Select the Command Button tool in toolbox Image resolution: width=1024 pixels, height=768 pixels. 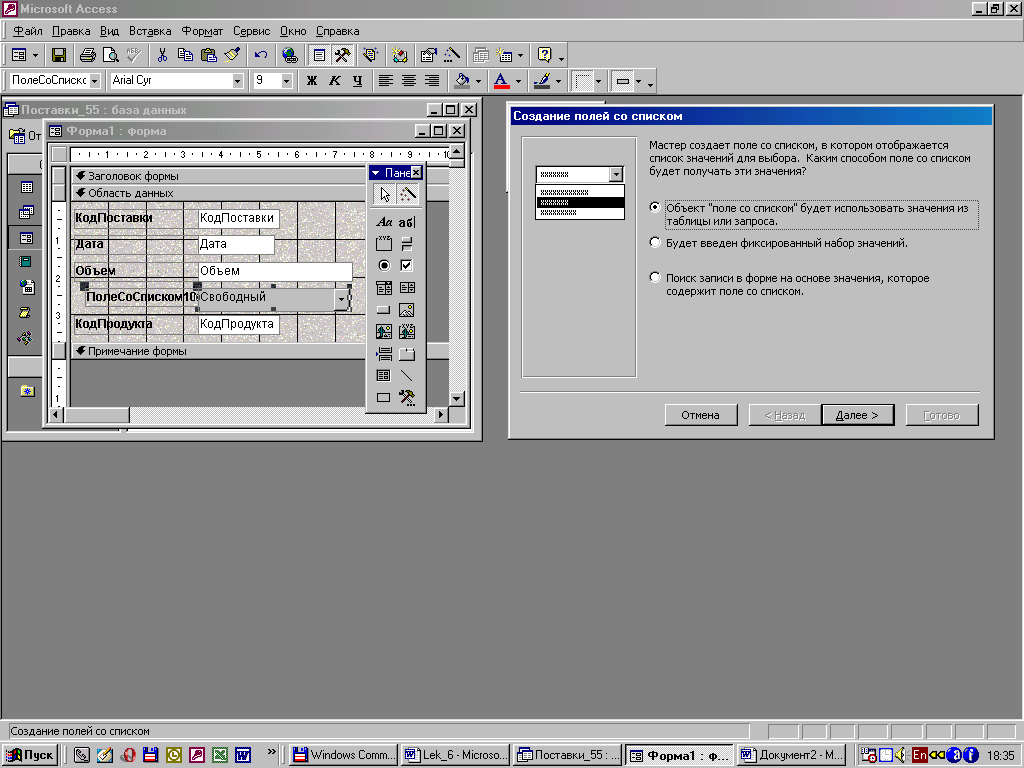coord(384,310)
